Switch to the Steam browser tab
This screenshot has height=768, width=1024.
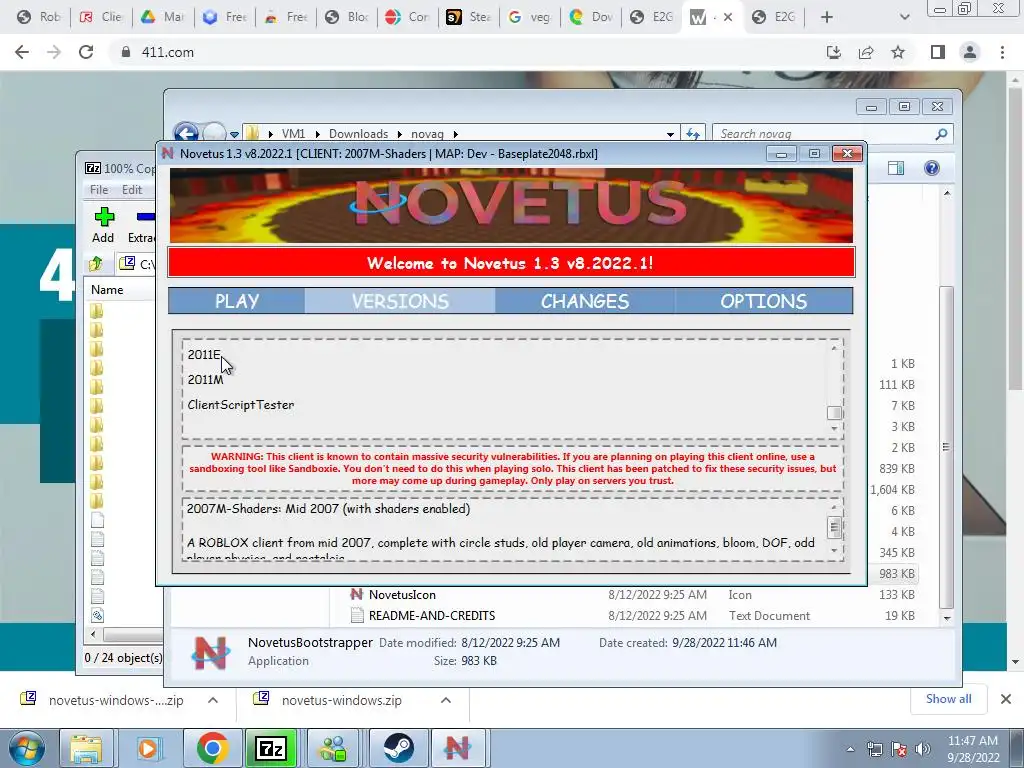coord(469,17)
